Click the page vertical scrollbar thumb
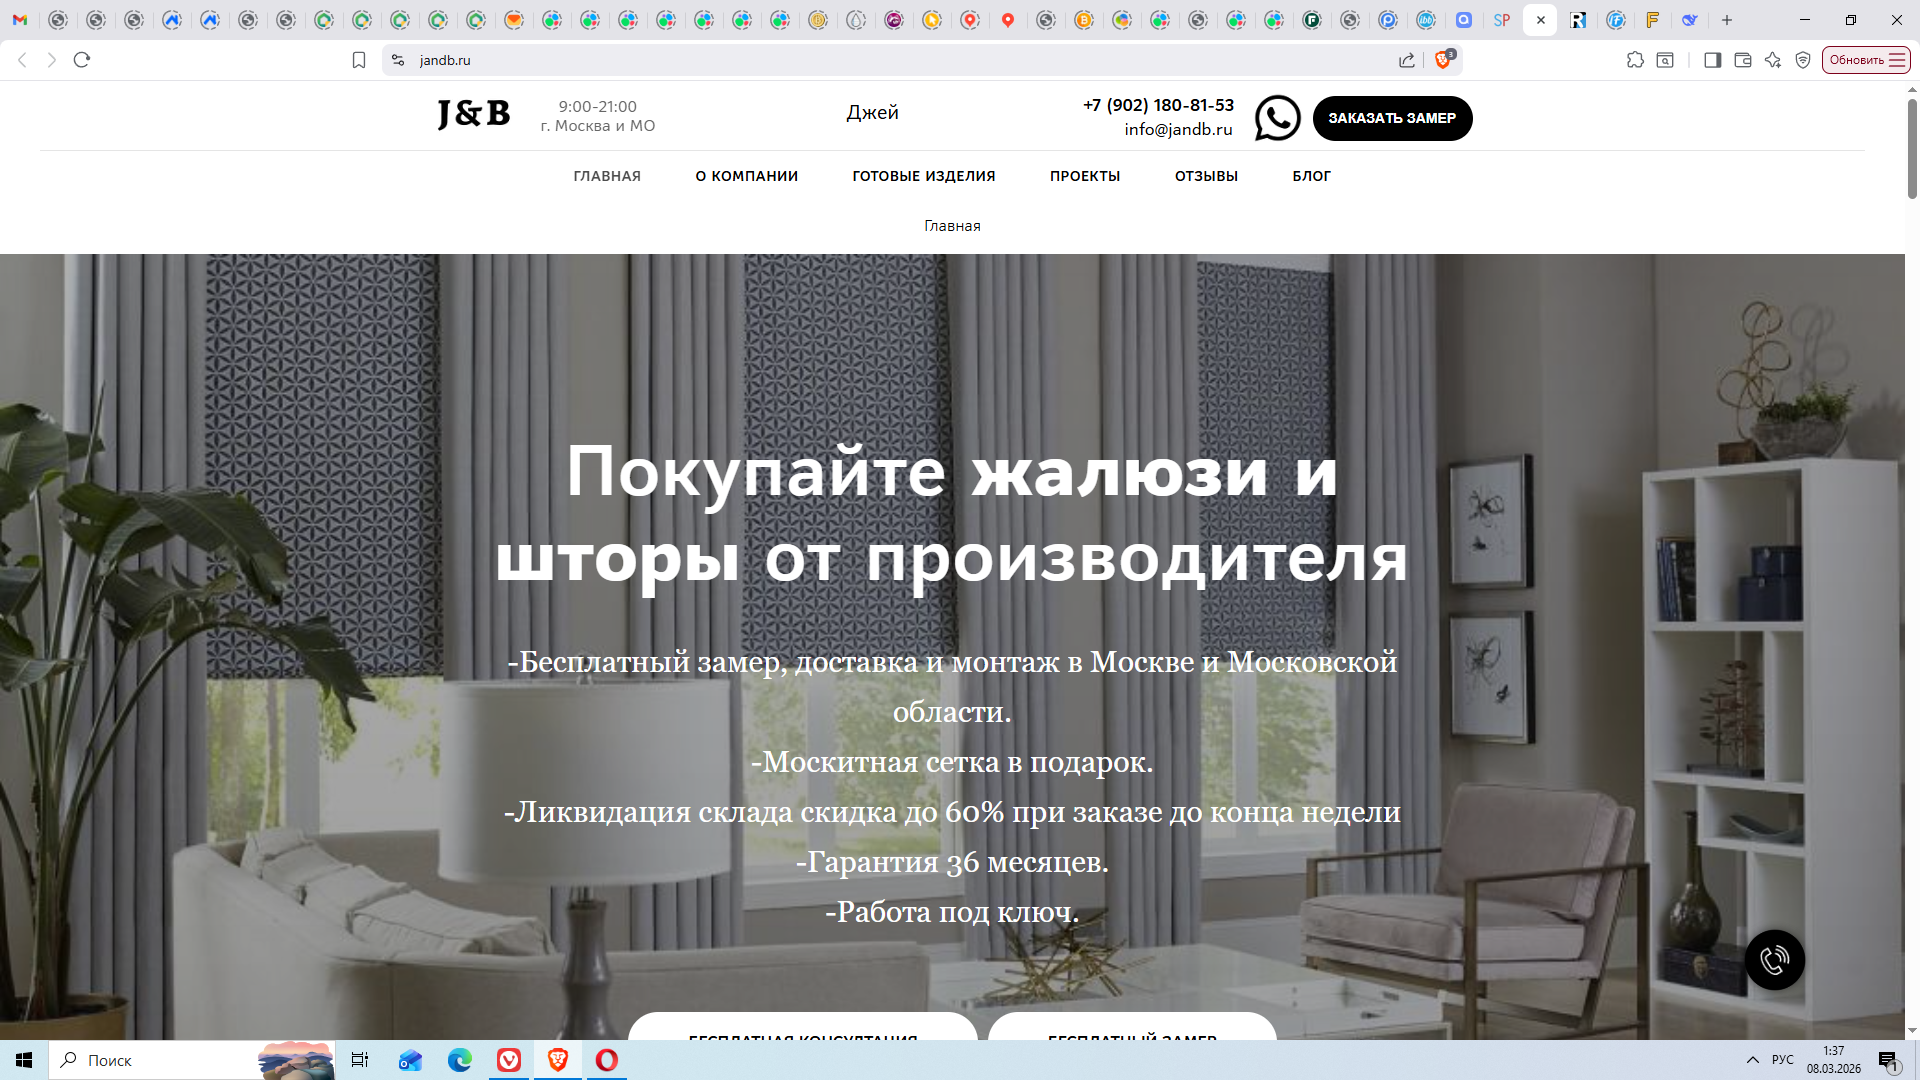1920x1080 pixels. pos(1912,148)
